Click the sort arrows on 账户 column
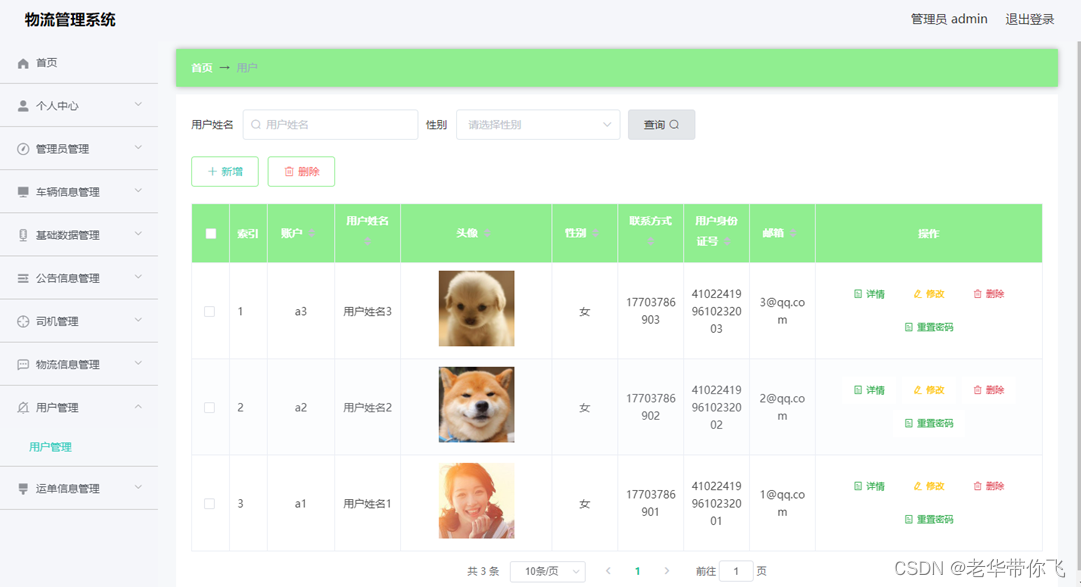Image resolution: width=1081 pixels, height=587 pixels. [312, 233]
